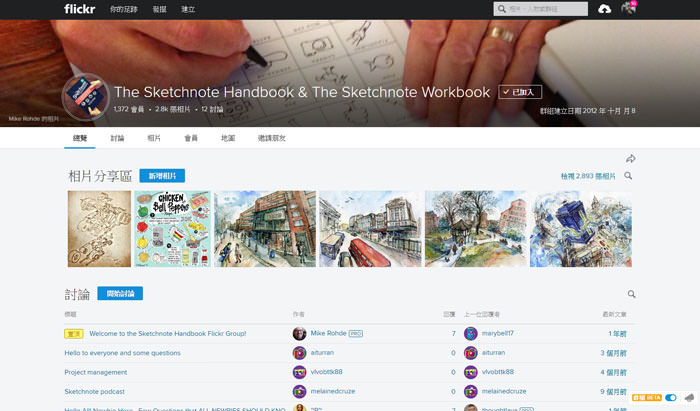Click Mike Rohde's author avatar
The width and height of the screenshot is (700, 411).
299,334
